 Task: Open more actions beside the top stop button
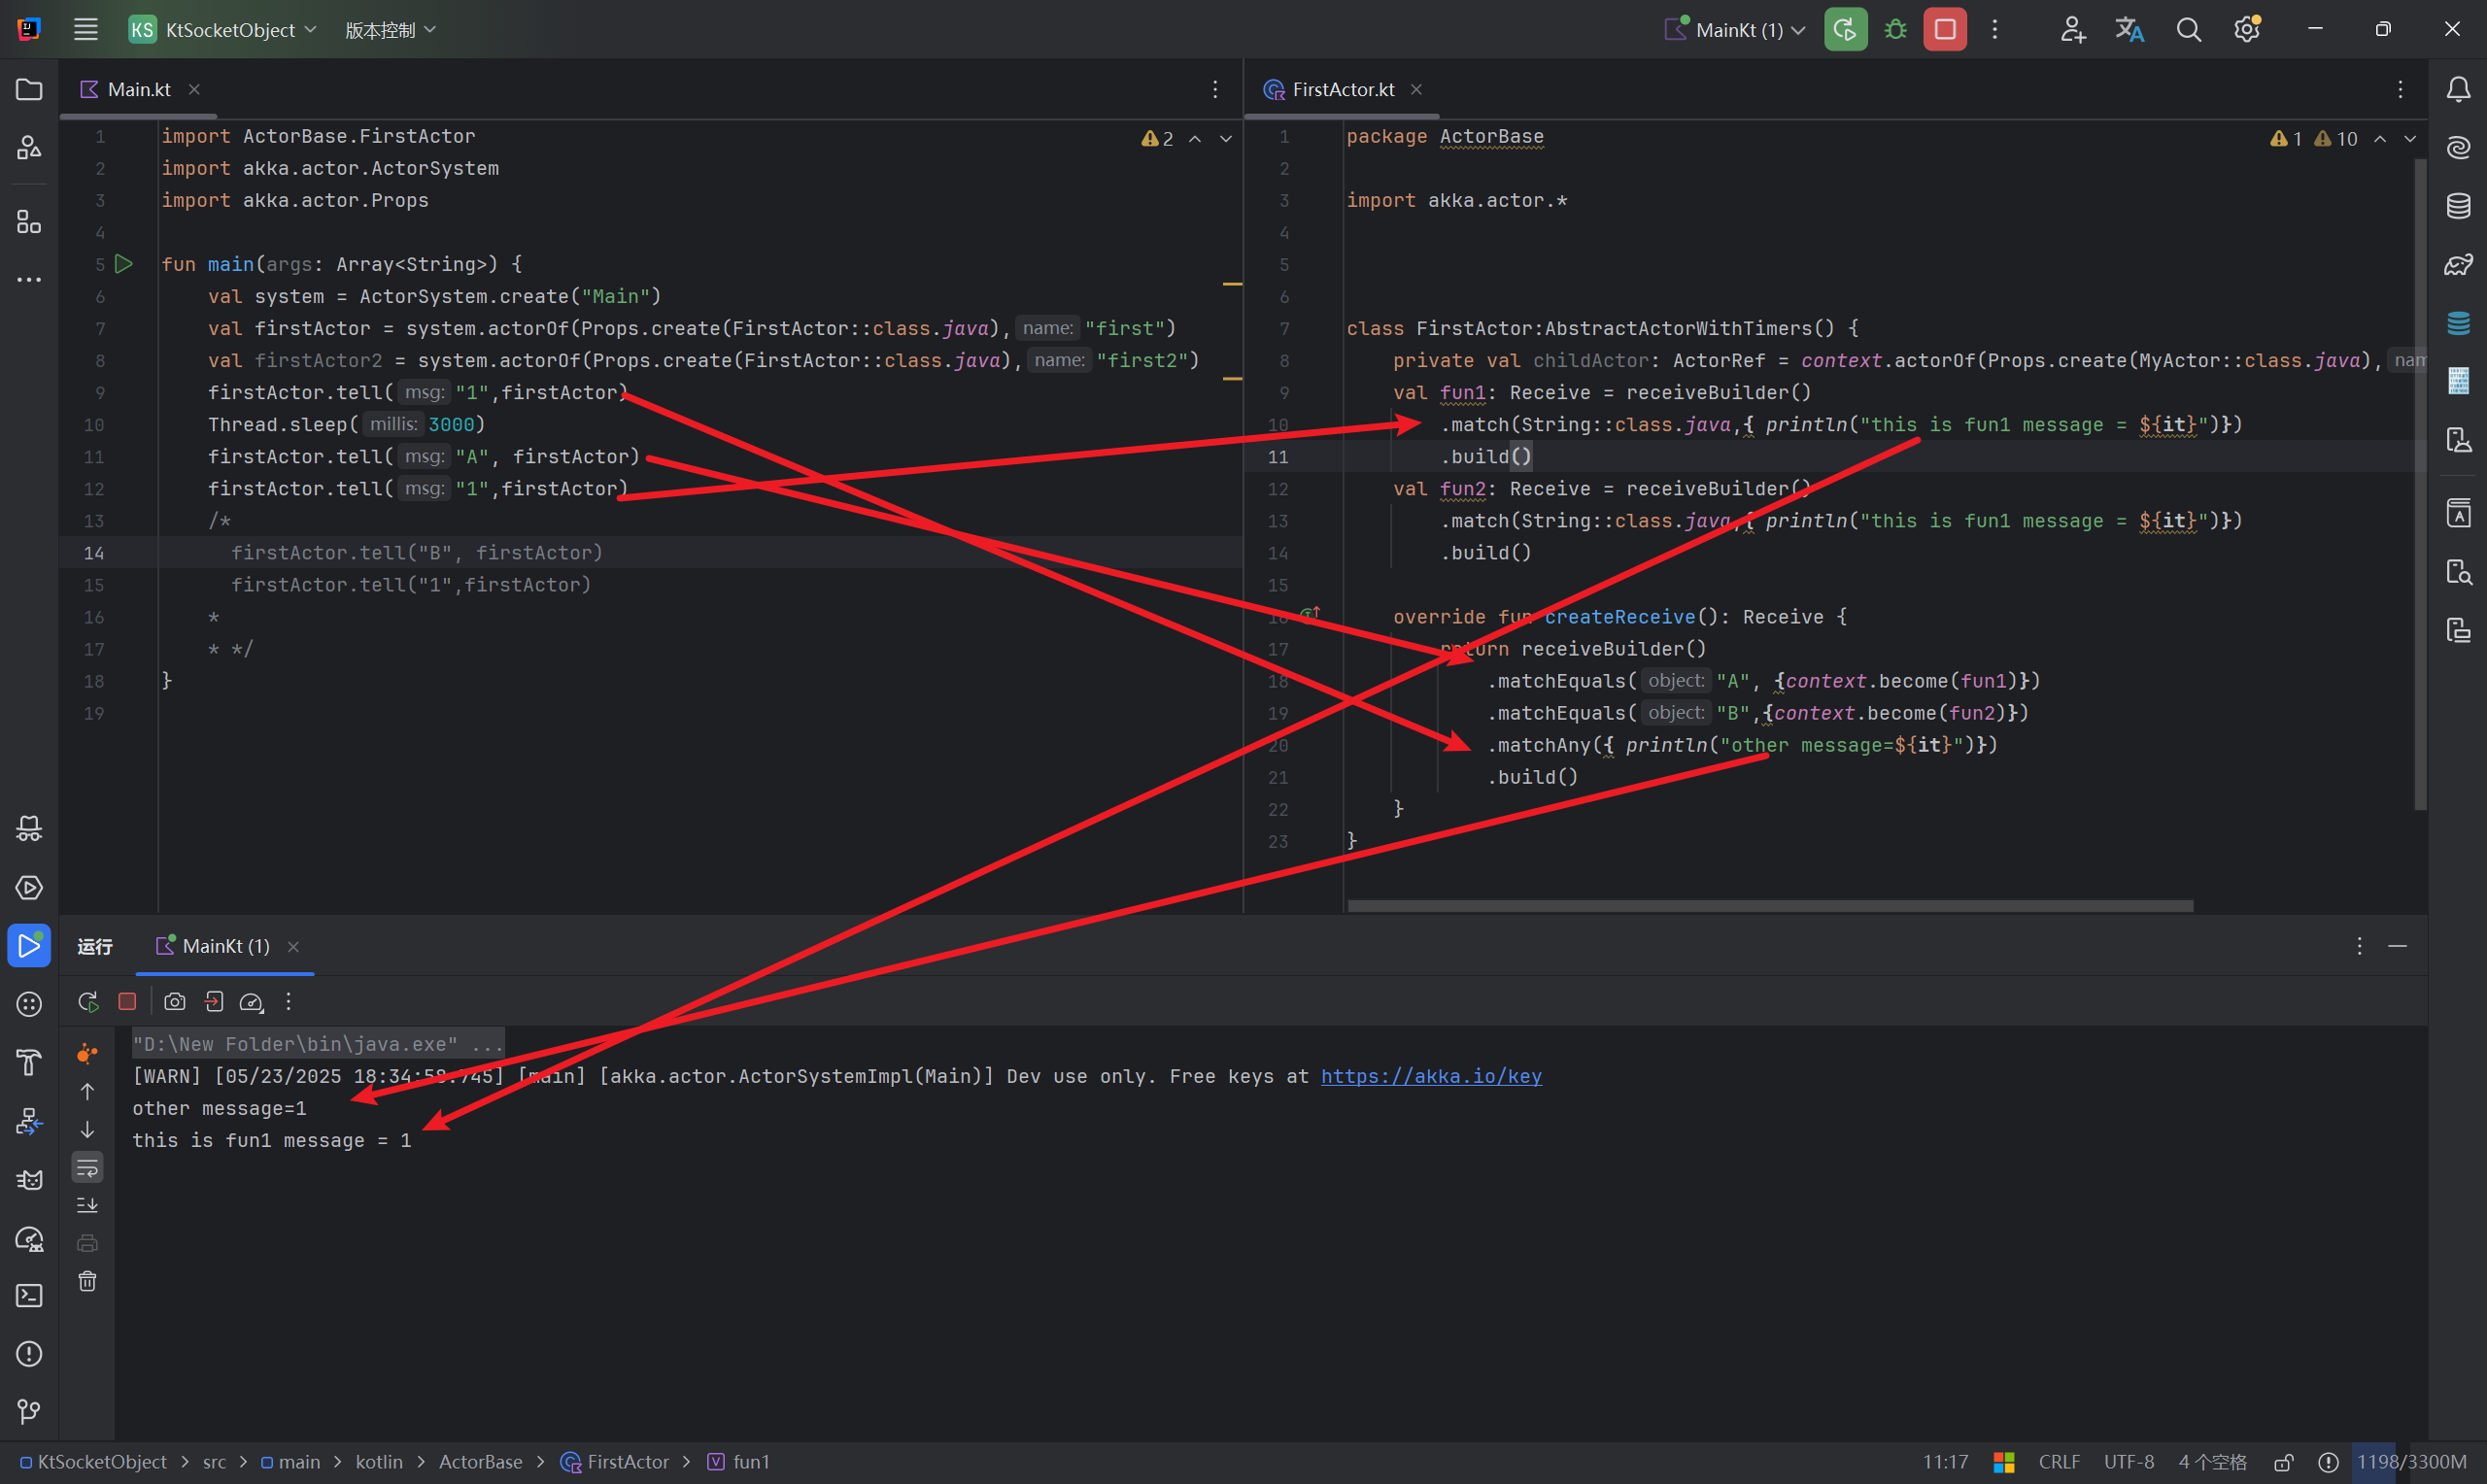(x=1994, y=29)
